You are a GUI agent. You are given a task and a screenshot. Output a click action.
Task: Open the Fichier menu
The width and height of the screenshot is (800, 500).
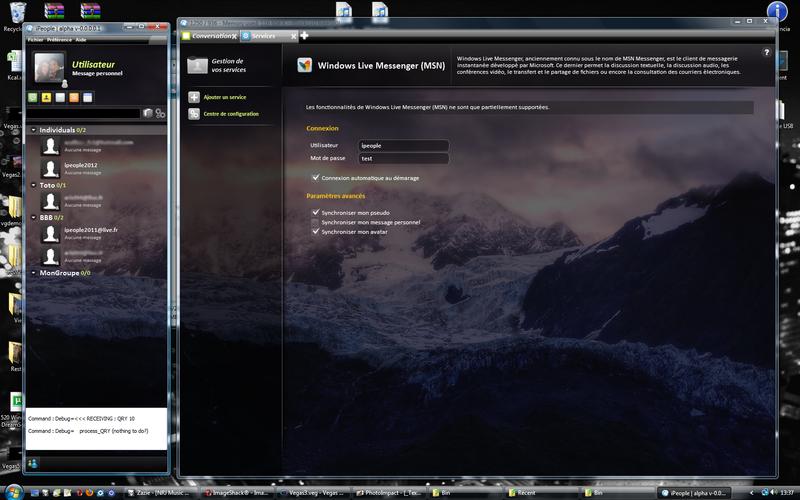35,40
